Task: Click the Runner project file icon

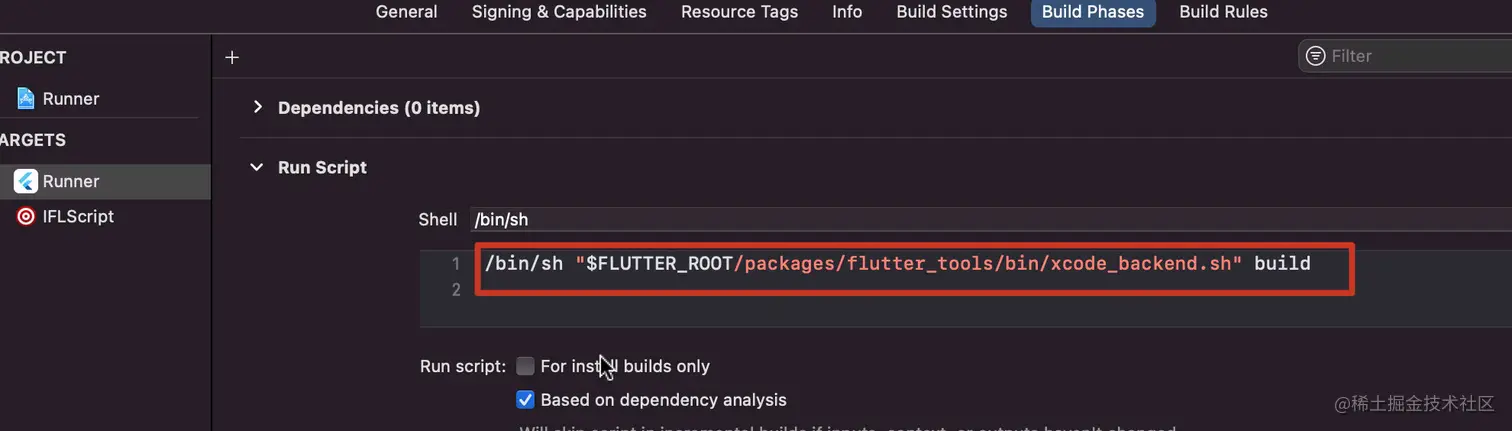Action: (x=26, y=99)
